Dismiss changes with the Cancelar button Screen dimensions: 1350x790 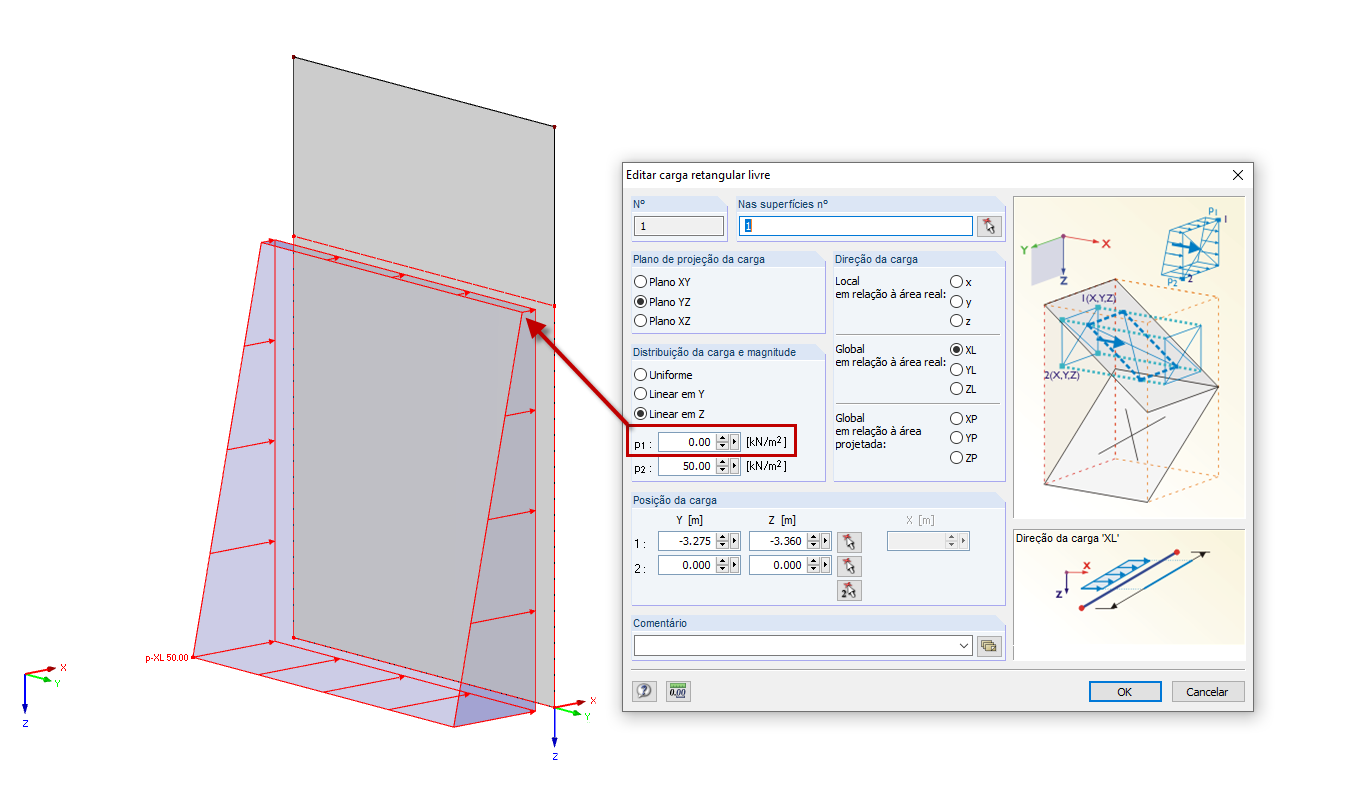tap(1207, 690)
